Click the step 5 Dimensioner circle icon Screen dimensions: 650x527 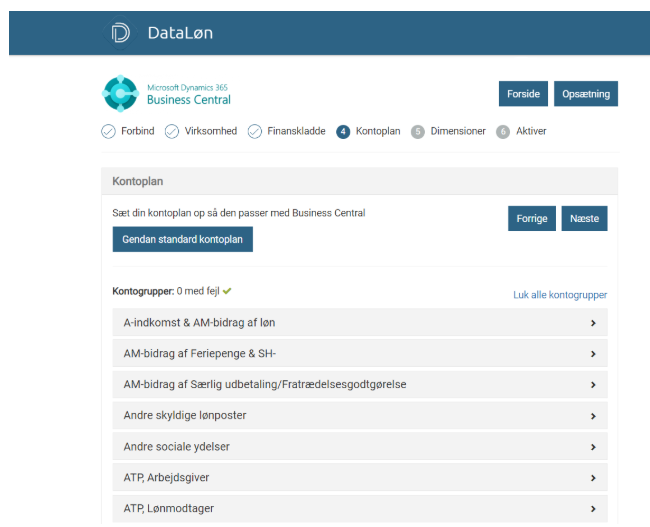[418, 131]
